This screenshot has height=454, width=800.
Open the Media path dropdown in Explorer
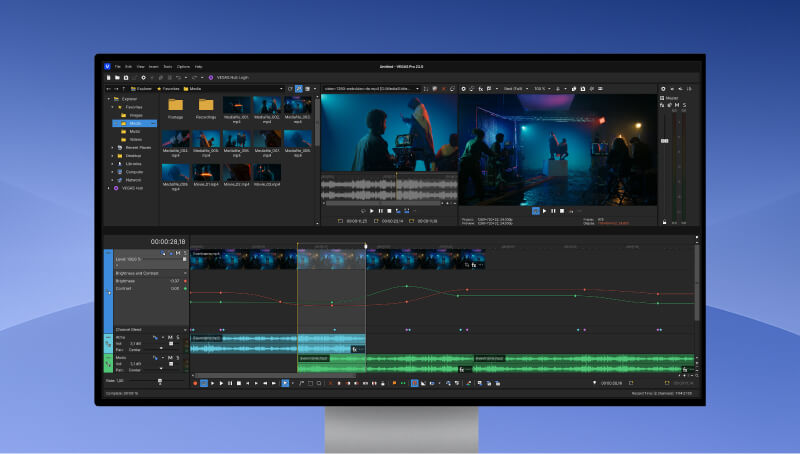[x=281, y=89]
